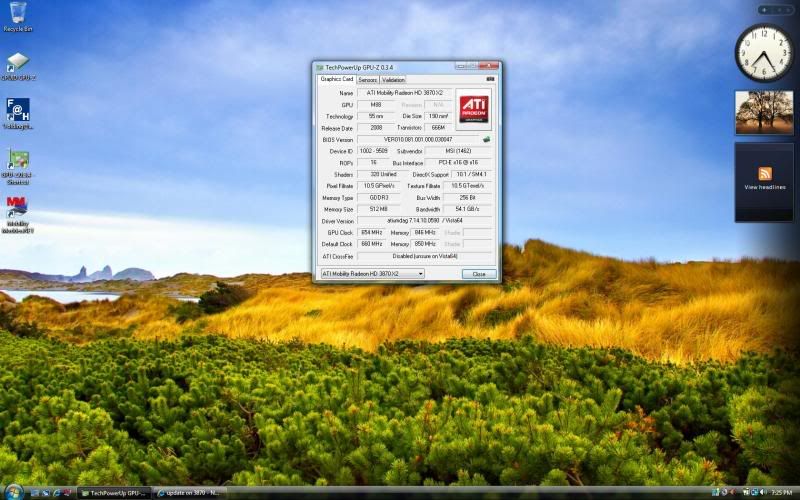Click the Memory Type field showing GDDR3
Screen dimensions: 800x500
[379, 198]
